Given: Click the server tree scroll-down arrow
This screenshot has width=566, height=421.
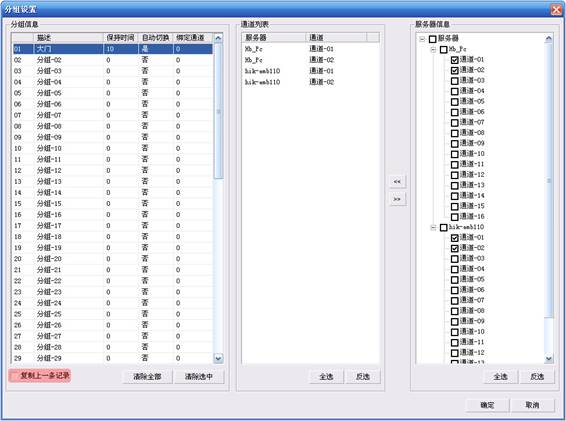Looking at the screenshot, I should point(549,359).
